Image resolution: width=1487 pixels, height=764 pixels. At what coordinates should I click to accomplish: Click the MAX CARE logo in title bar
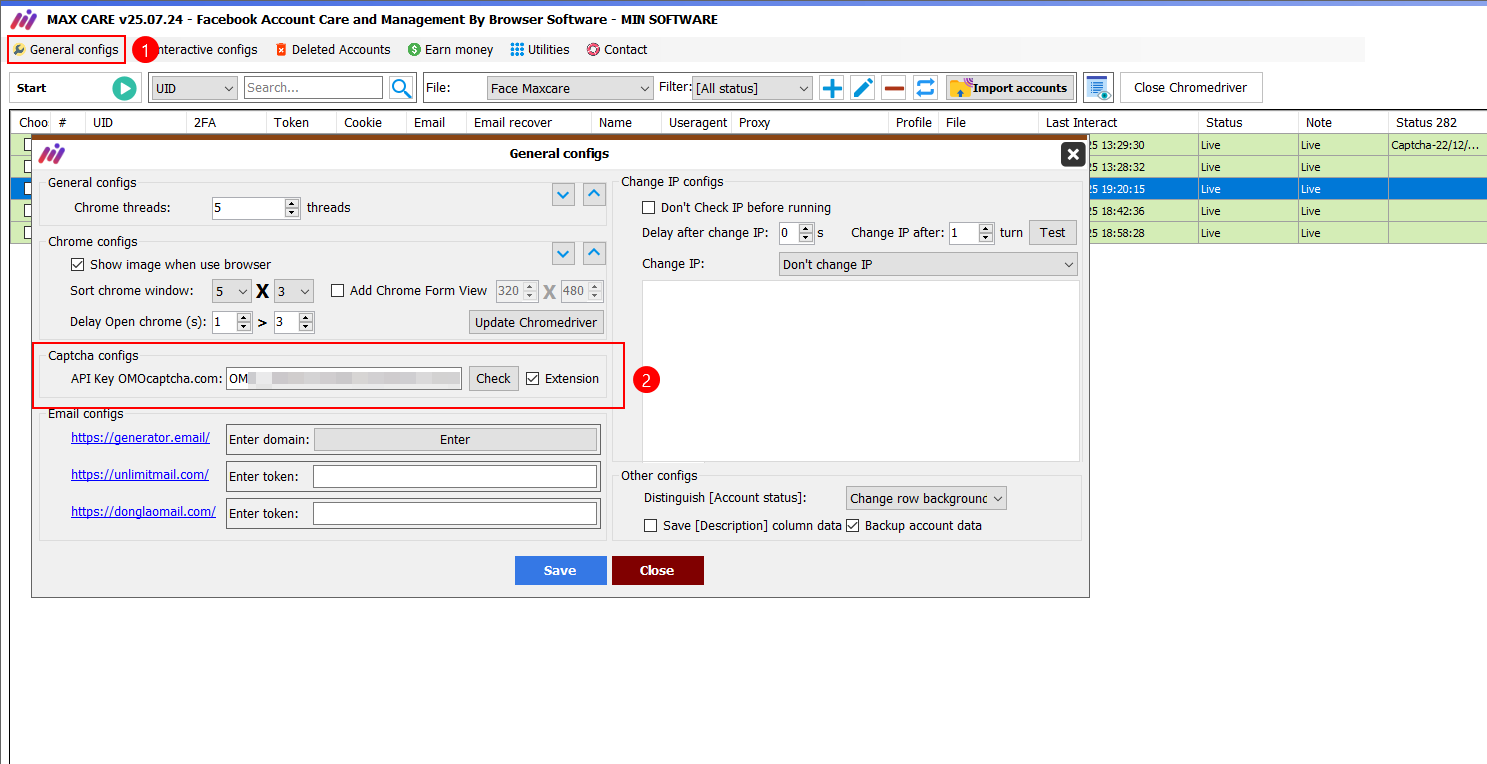pos(23,19)
